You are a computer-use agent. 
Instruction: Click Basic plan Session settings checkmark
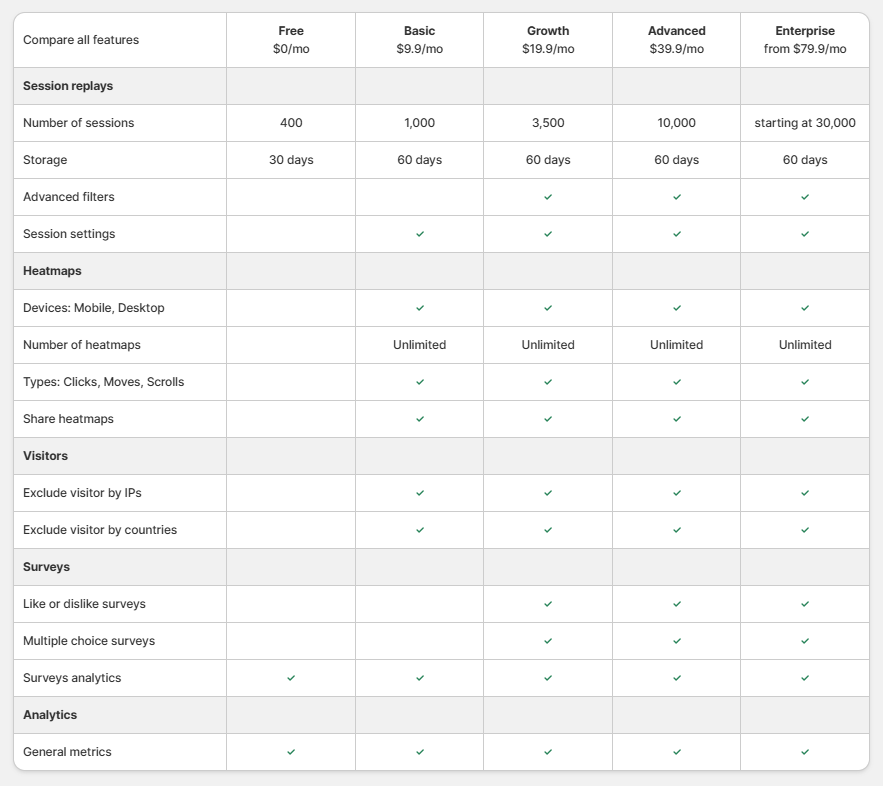pyautogui.click(x=420, y=234)
